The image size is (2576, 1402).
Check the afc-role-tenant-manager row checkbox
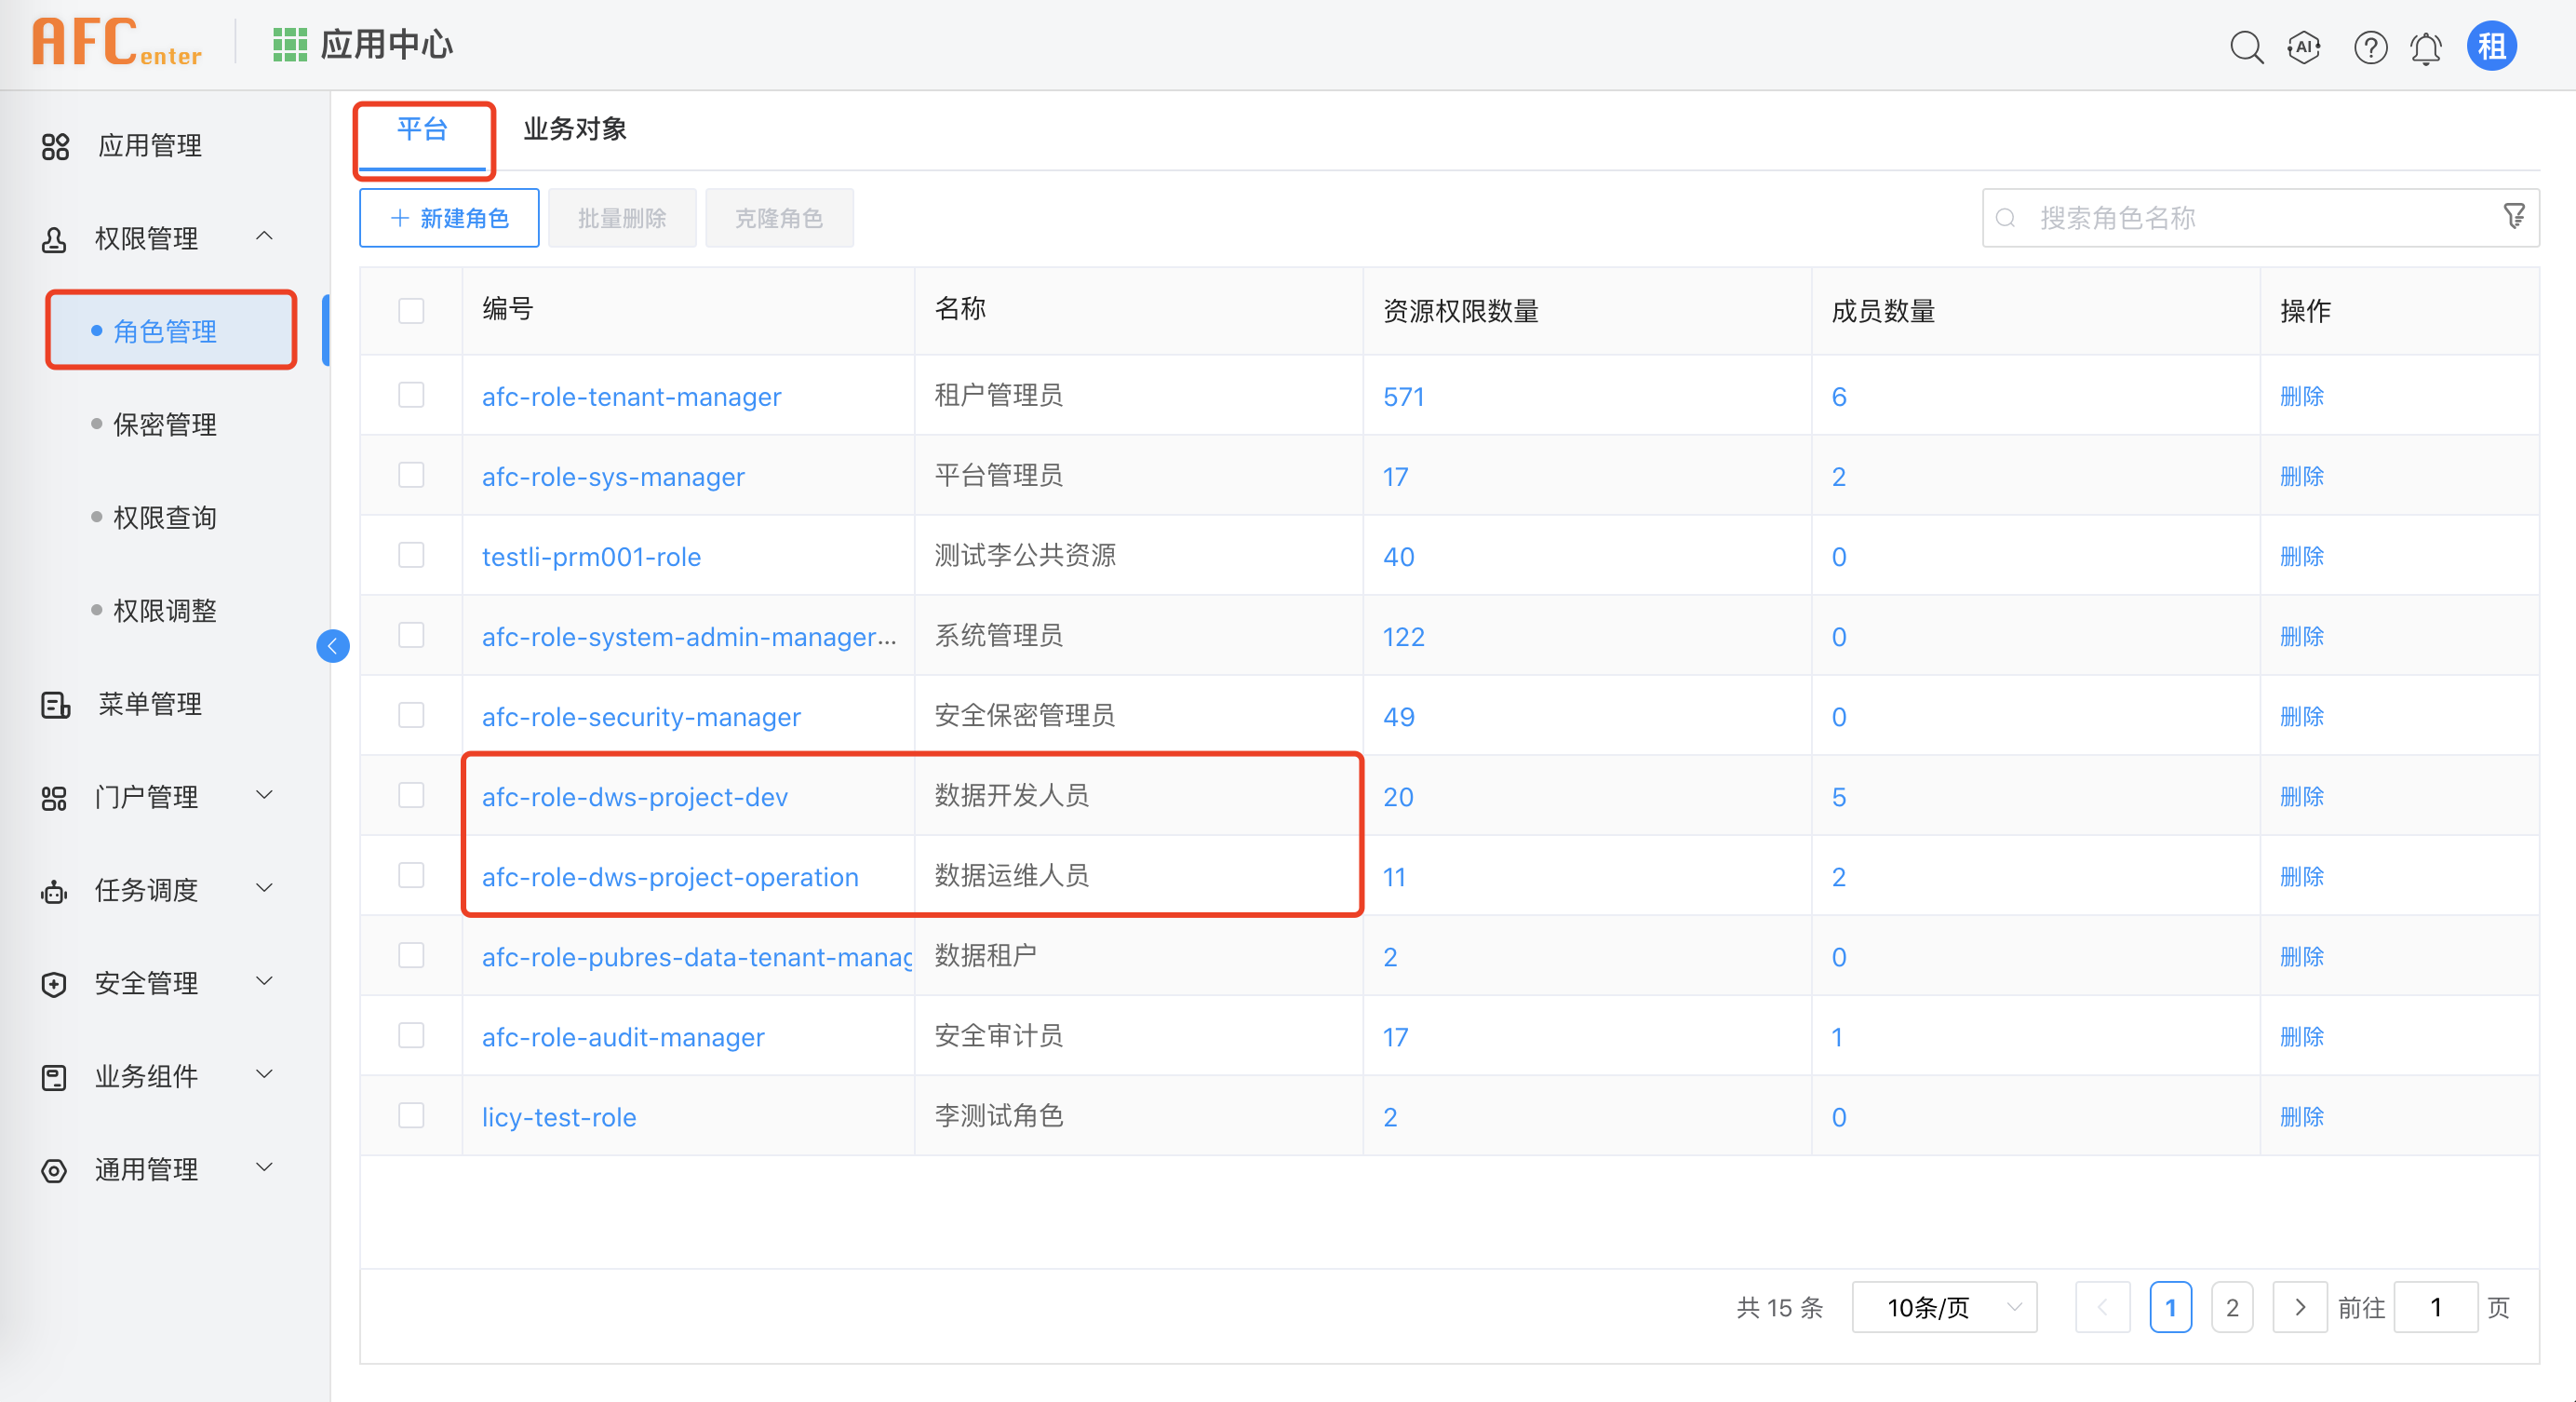click(411, 396)
